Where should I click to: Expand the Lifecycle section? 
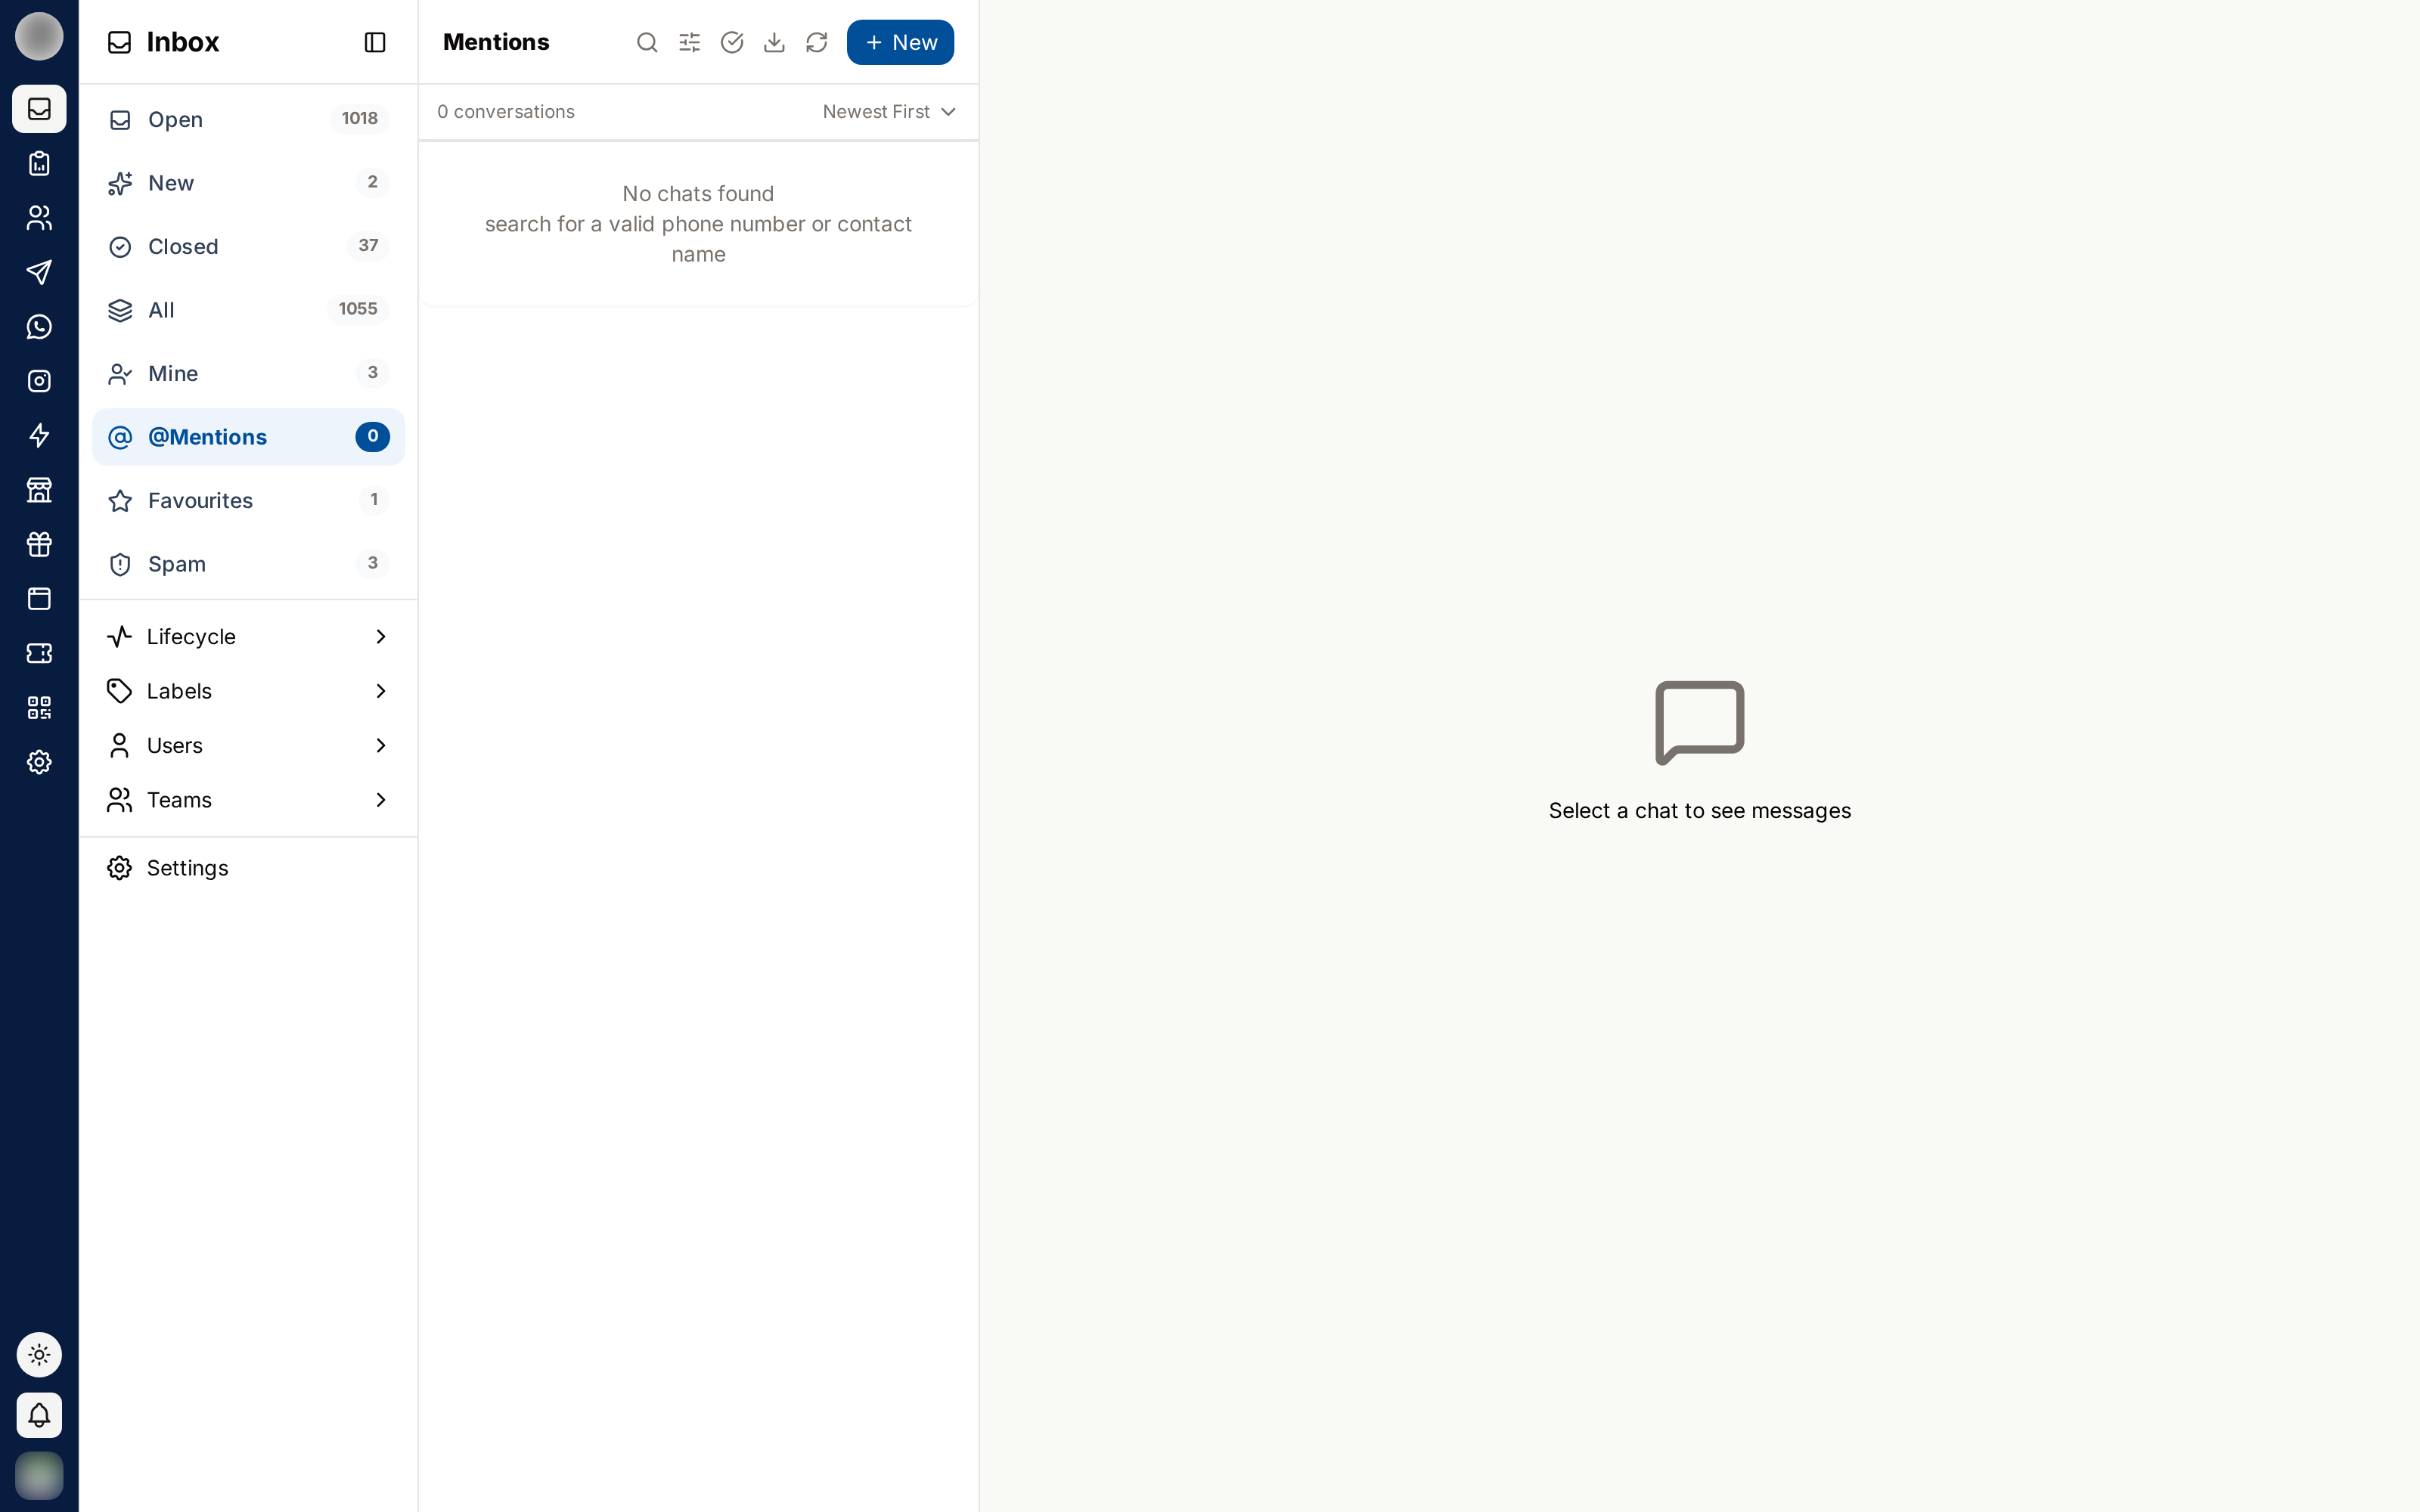coord(248,637)
